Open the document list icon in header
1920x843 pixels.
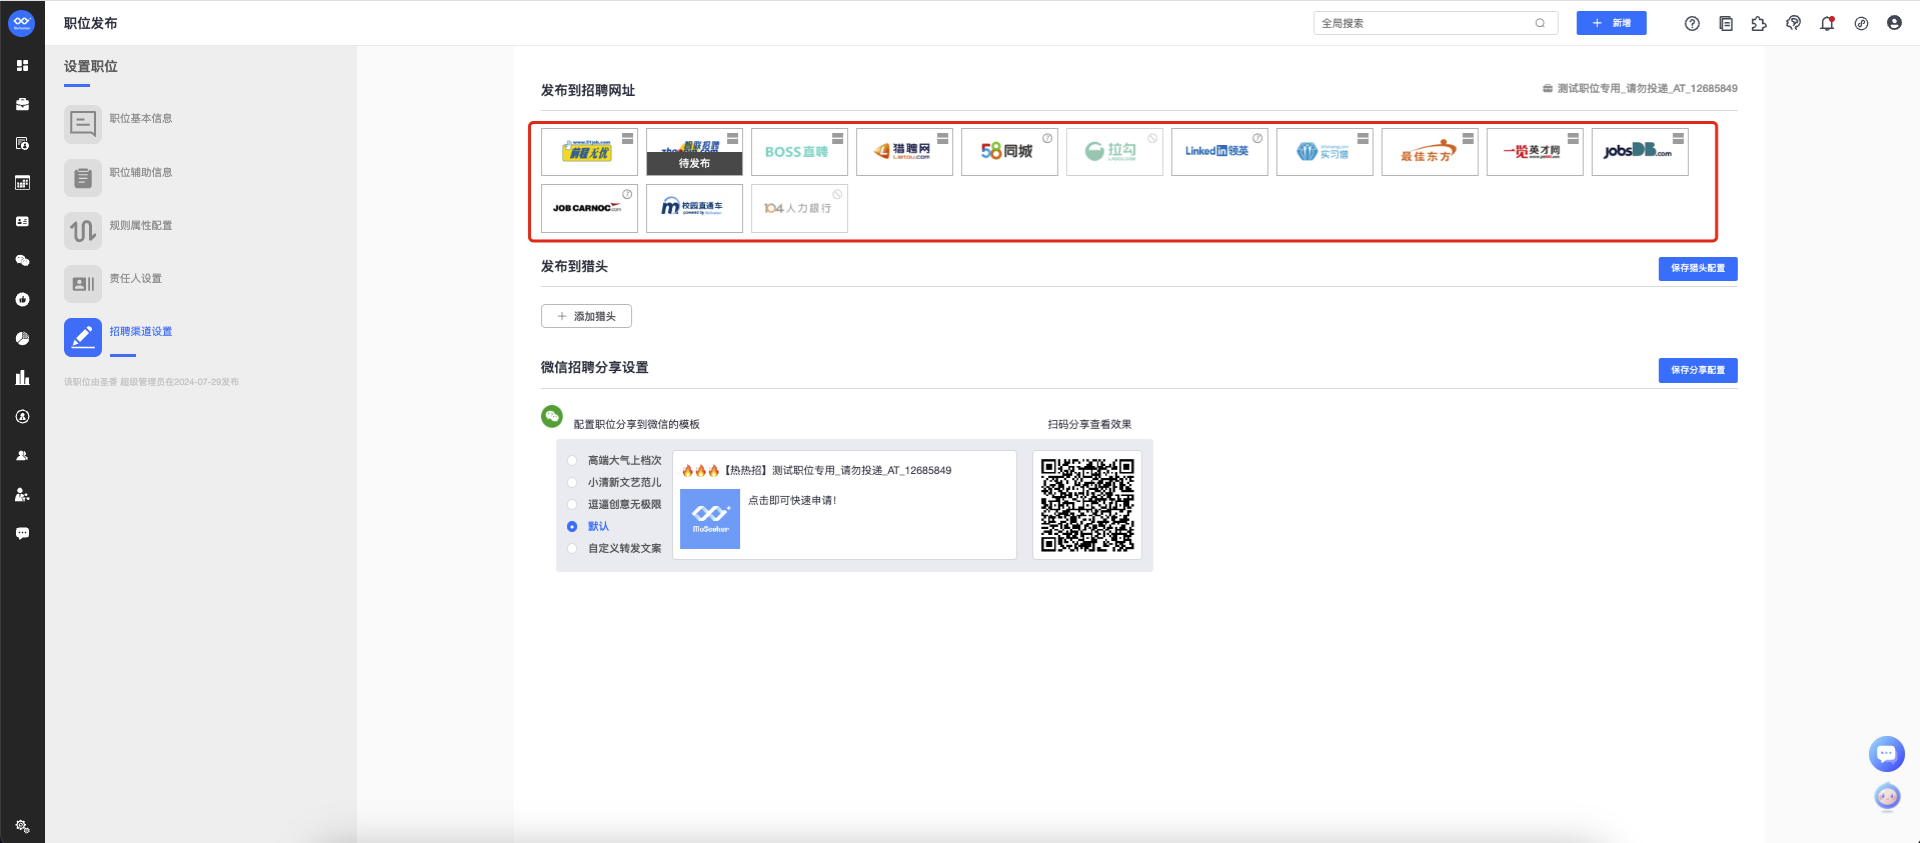1726,23
